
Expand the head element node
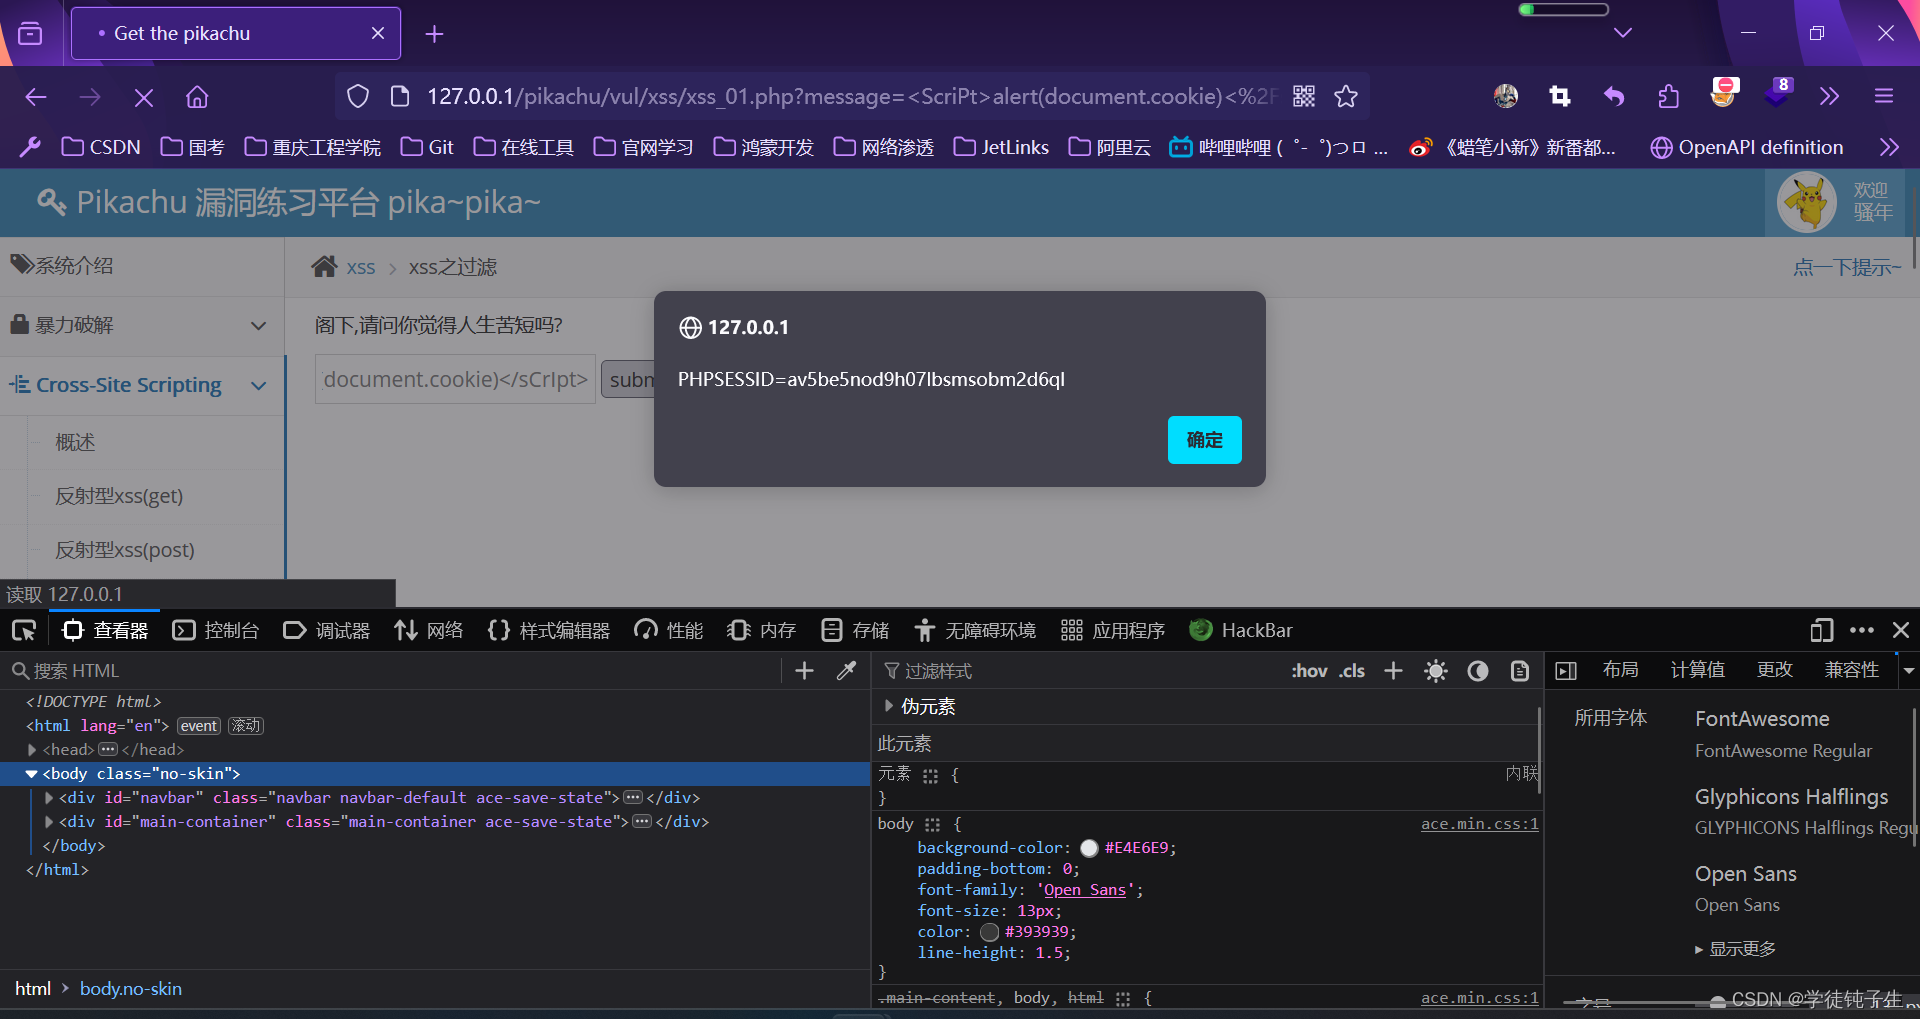[x=32, y=749]
